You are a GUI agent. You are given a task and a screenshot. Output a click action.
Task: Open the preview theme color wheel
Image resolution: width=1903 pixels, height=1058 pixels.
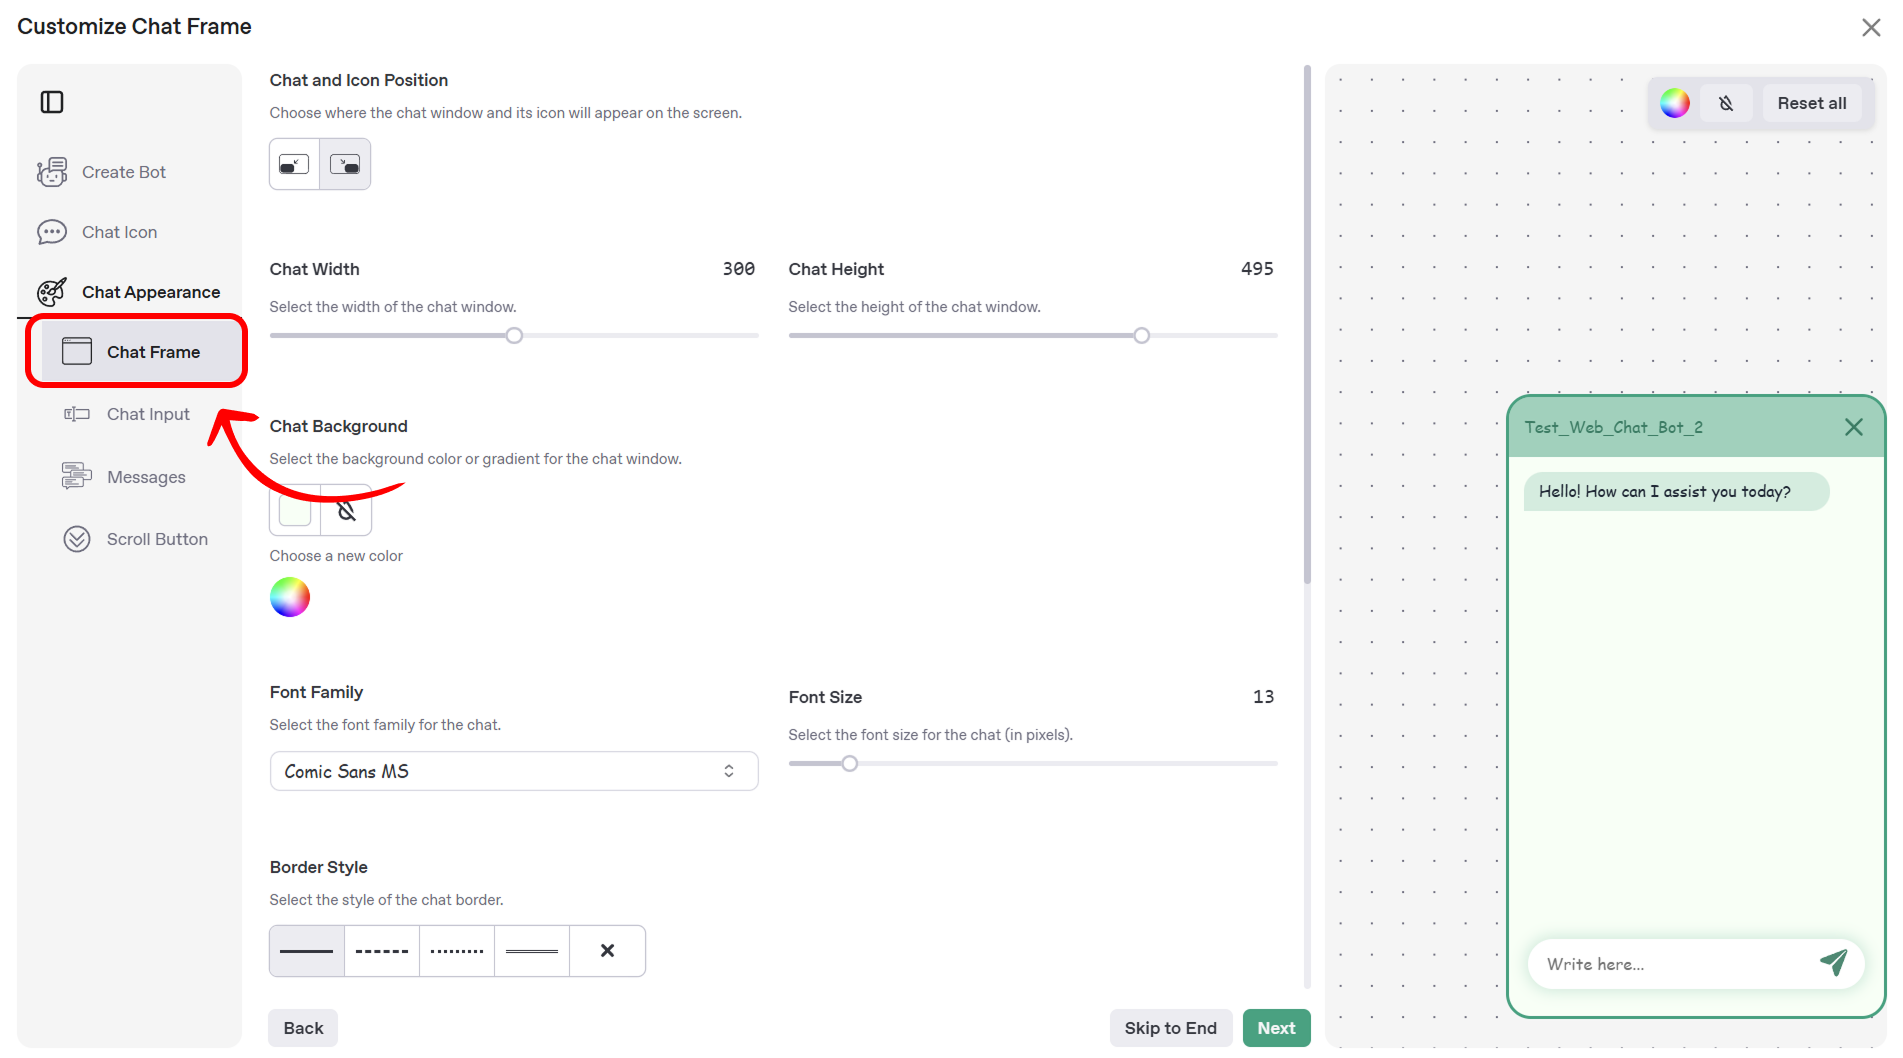[x=1675, y=103]
